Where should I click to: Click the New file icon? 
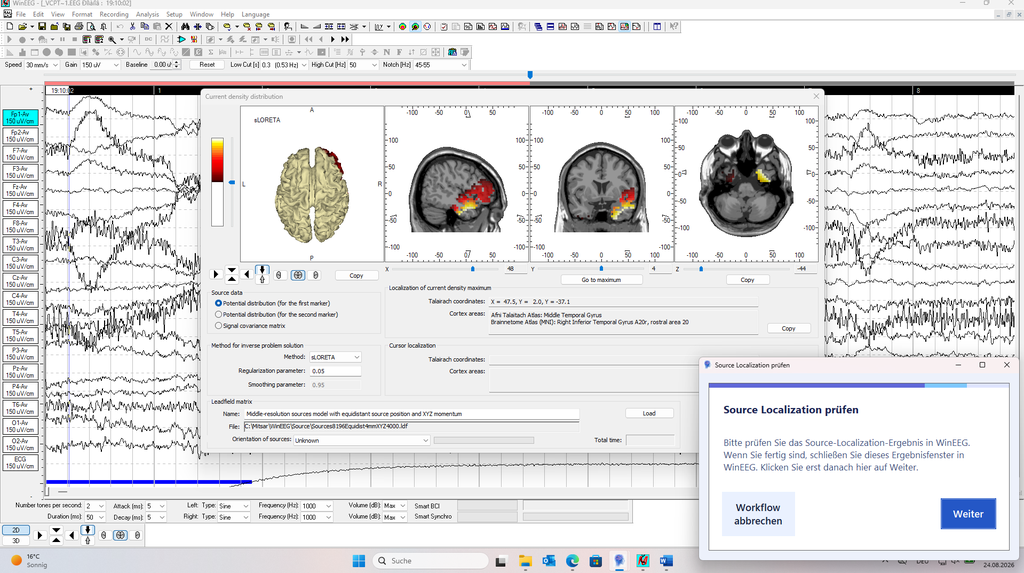[x=10, y=27]
